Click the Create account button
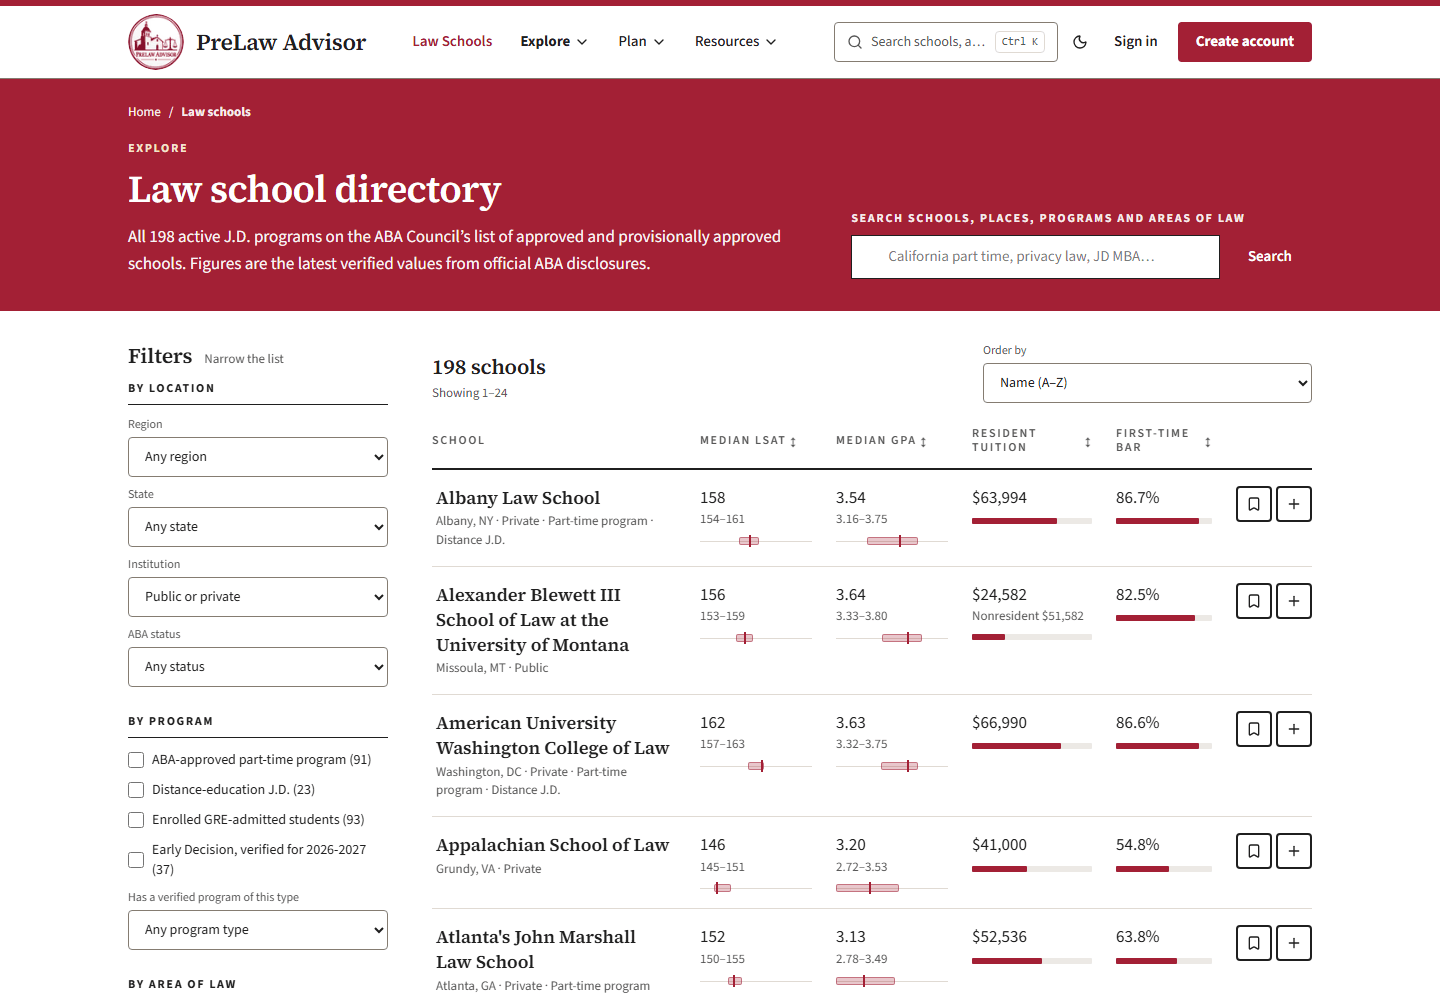Screen dimensions: 1440x1000 point(1245,42)
